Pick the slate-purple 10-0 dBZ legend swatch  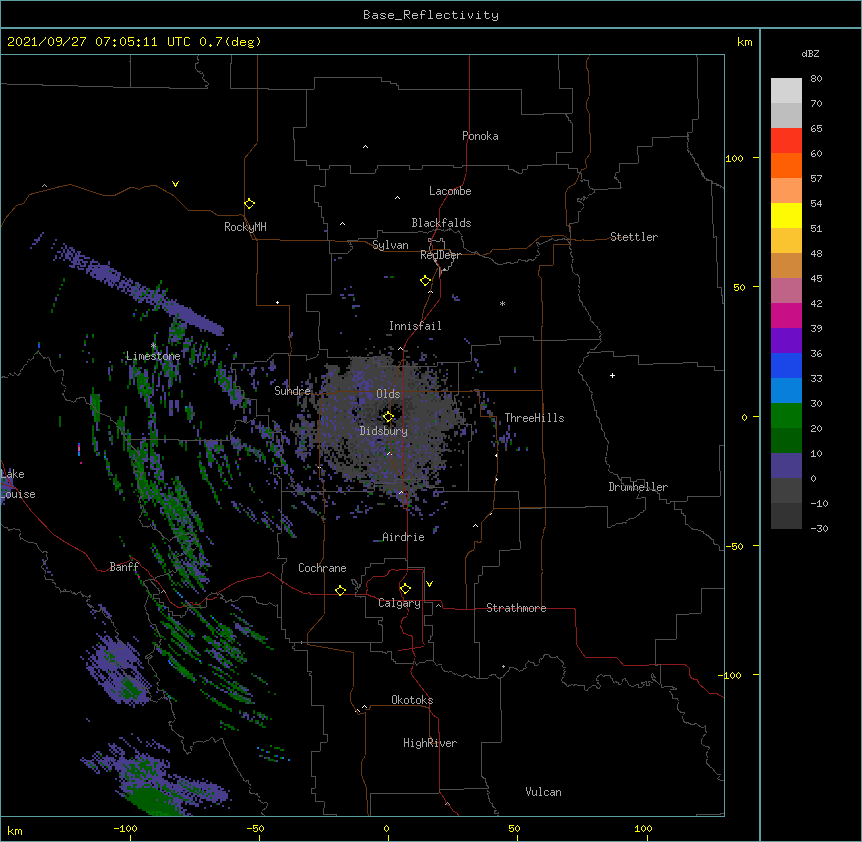786,466
